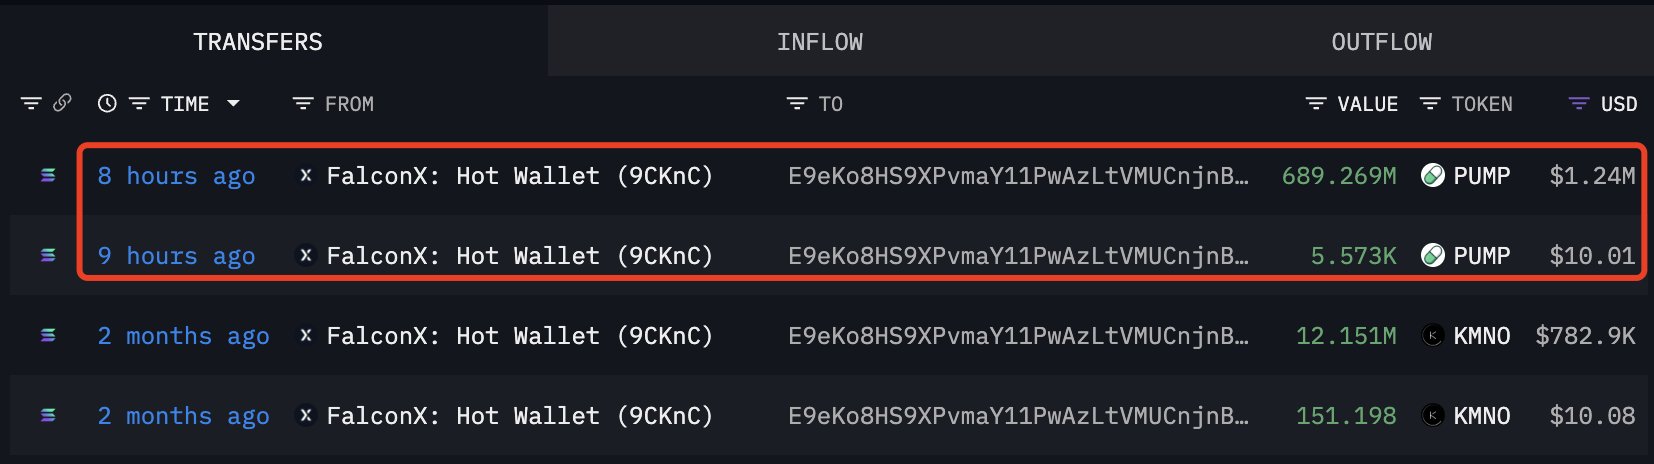Click FalconX entity icon in 9 hours row
Viewport: 1654px width, 464px height.
(306, 256)
